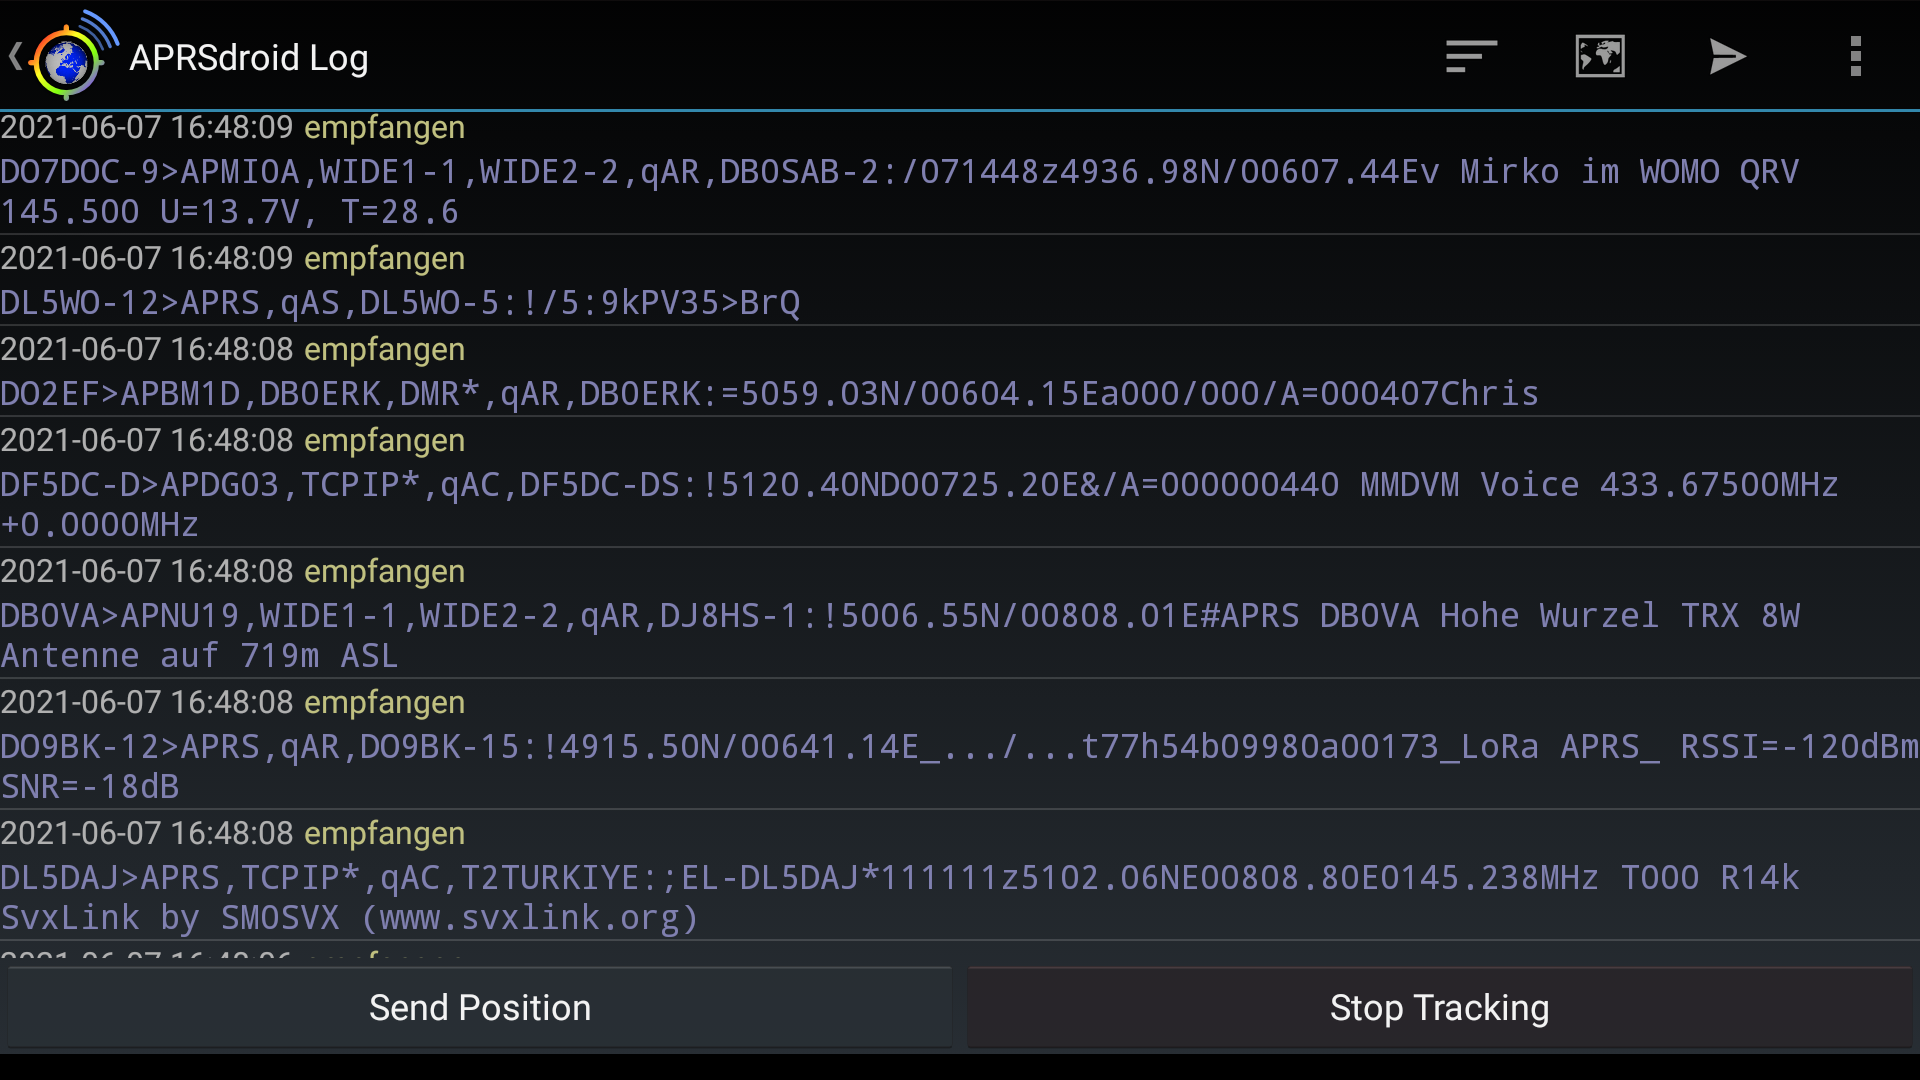This screenshot has width=1920, height=1080.
Task: Tap the send message paper-plane icon
Action: (x=1727, y=56)
